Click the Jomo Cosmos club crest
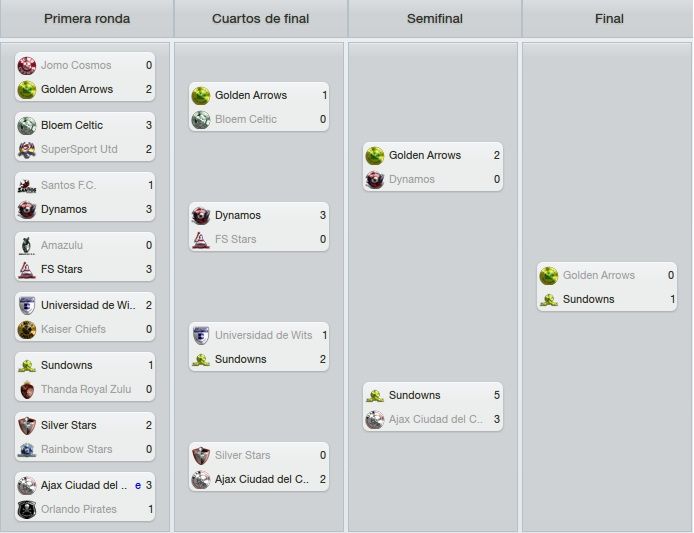 pos(27,66)
